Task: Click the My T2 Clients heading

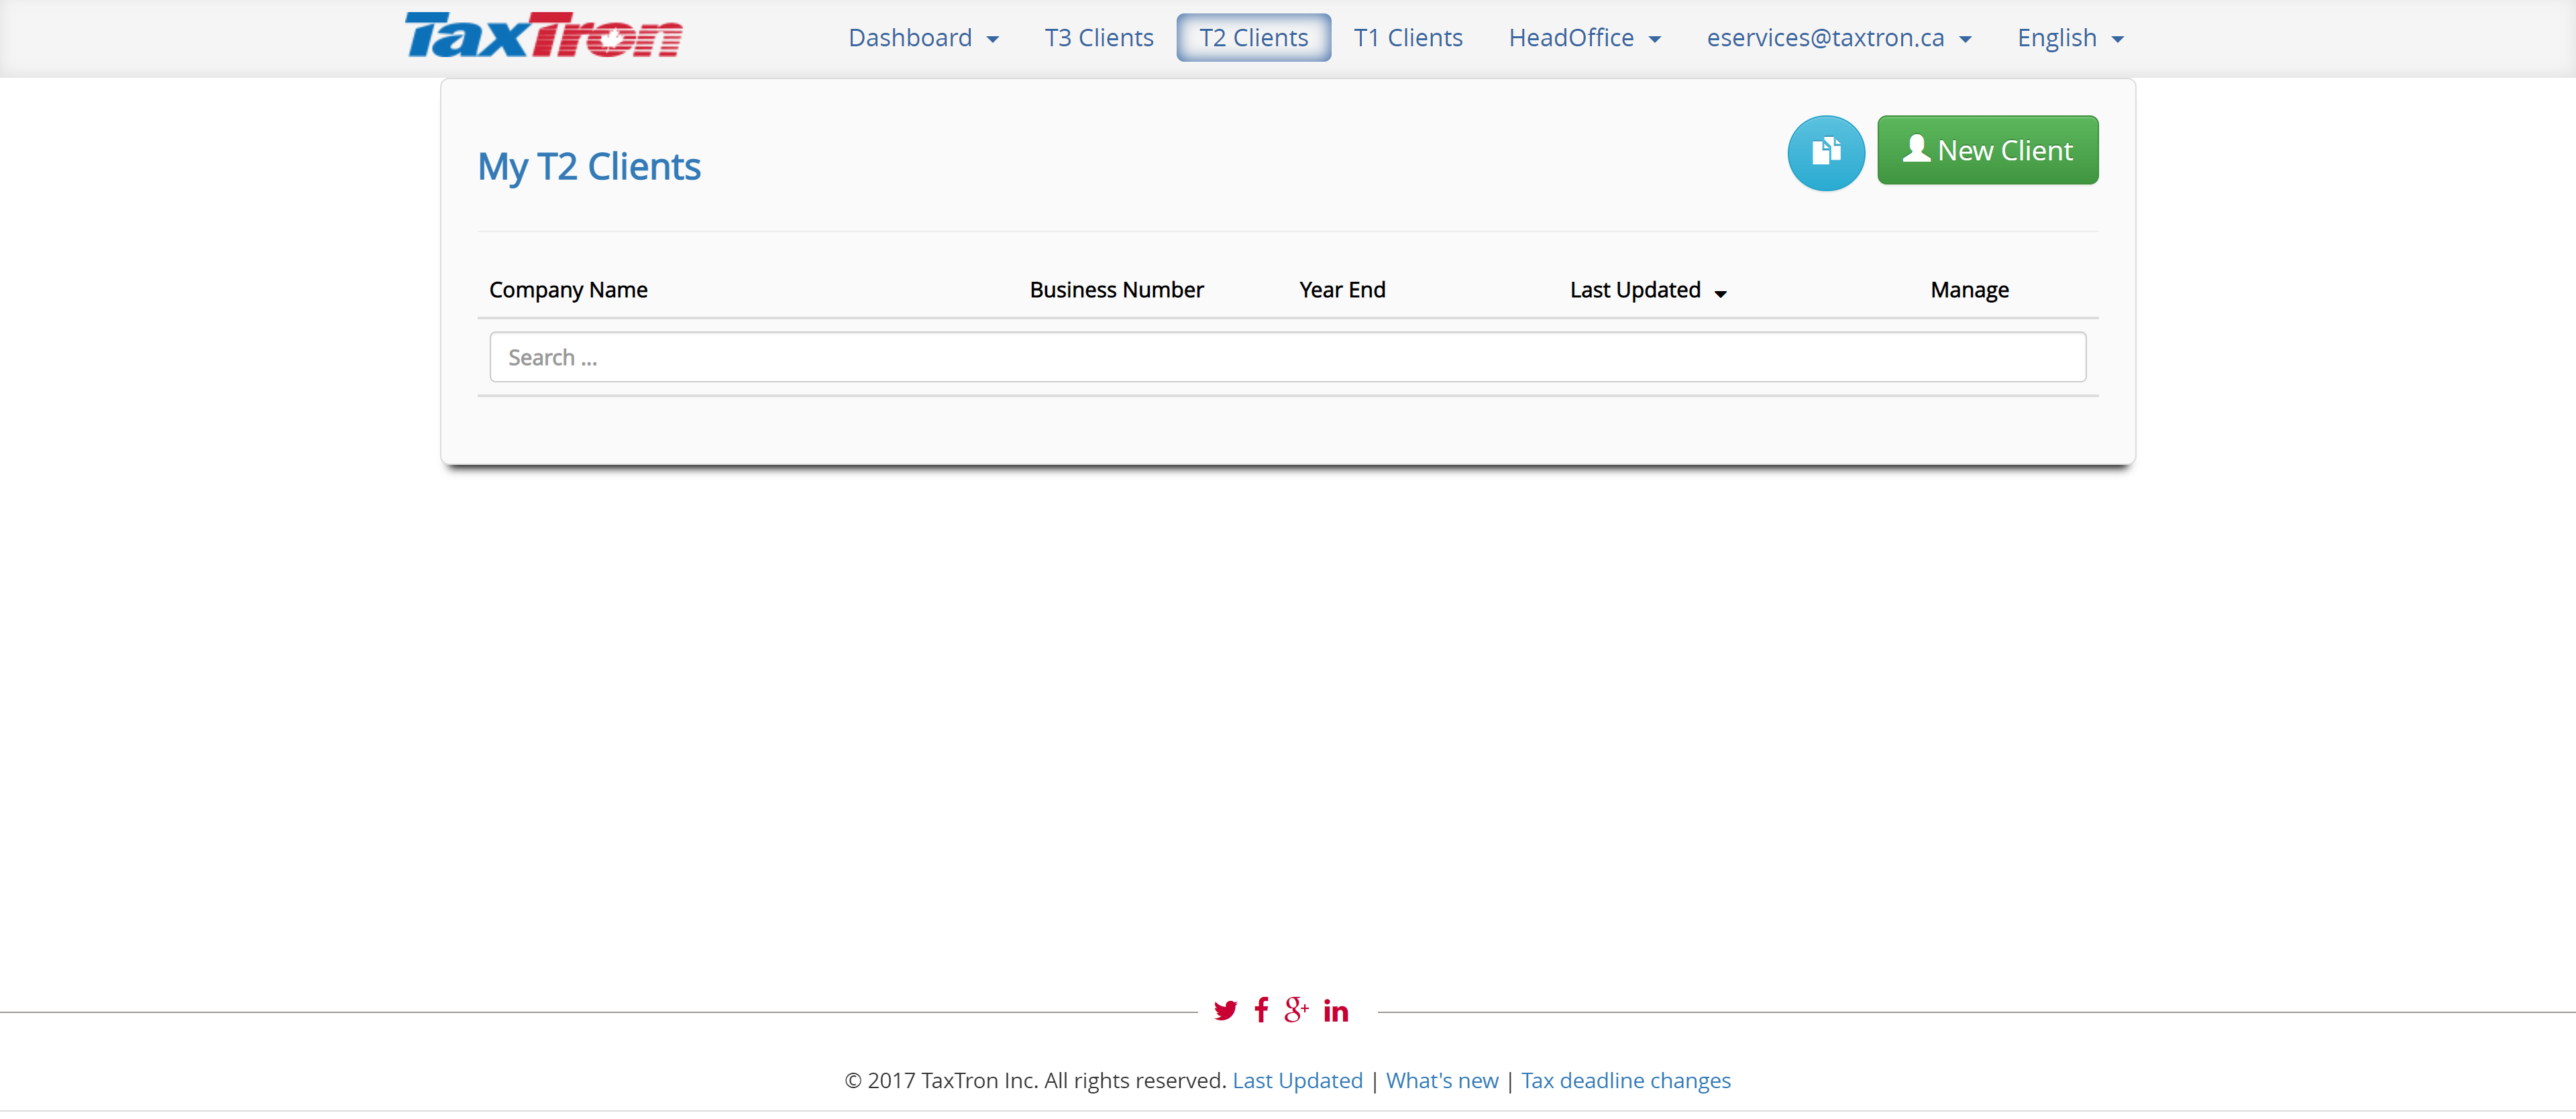Action: (x=589, y=166)
